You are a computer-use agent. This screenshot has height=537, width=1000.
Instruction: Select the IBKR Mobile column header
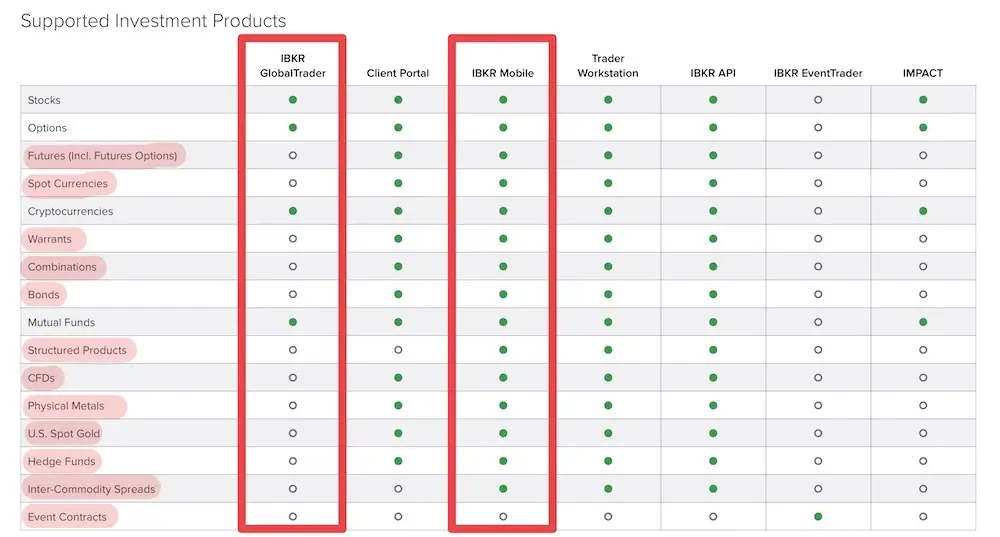click(x=503, y=73)
